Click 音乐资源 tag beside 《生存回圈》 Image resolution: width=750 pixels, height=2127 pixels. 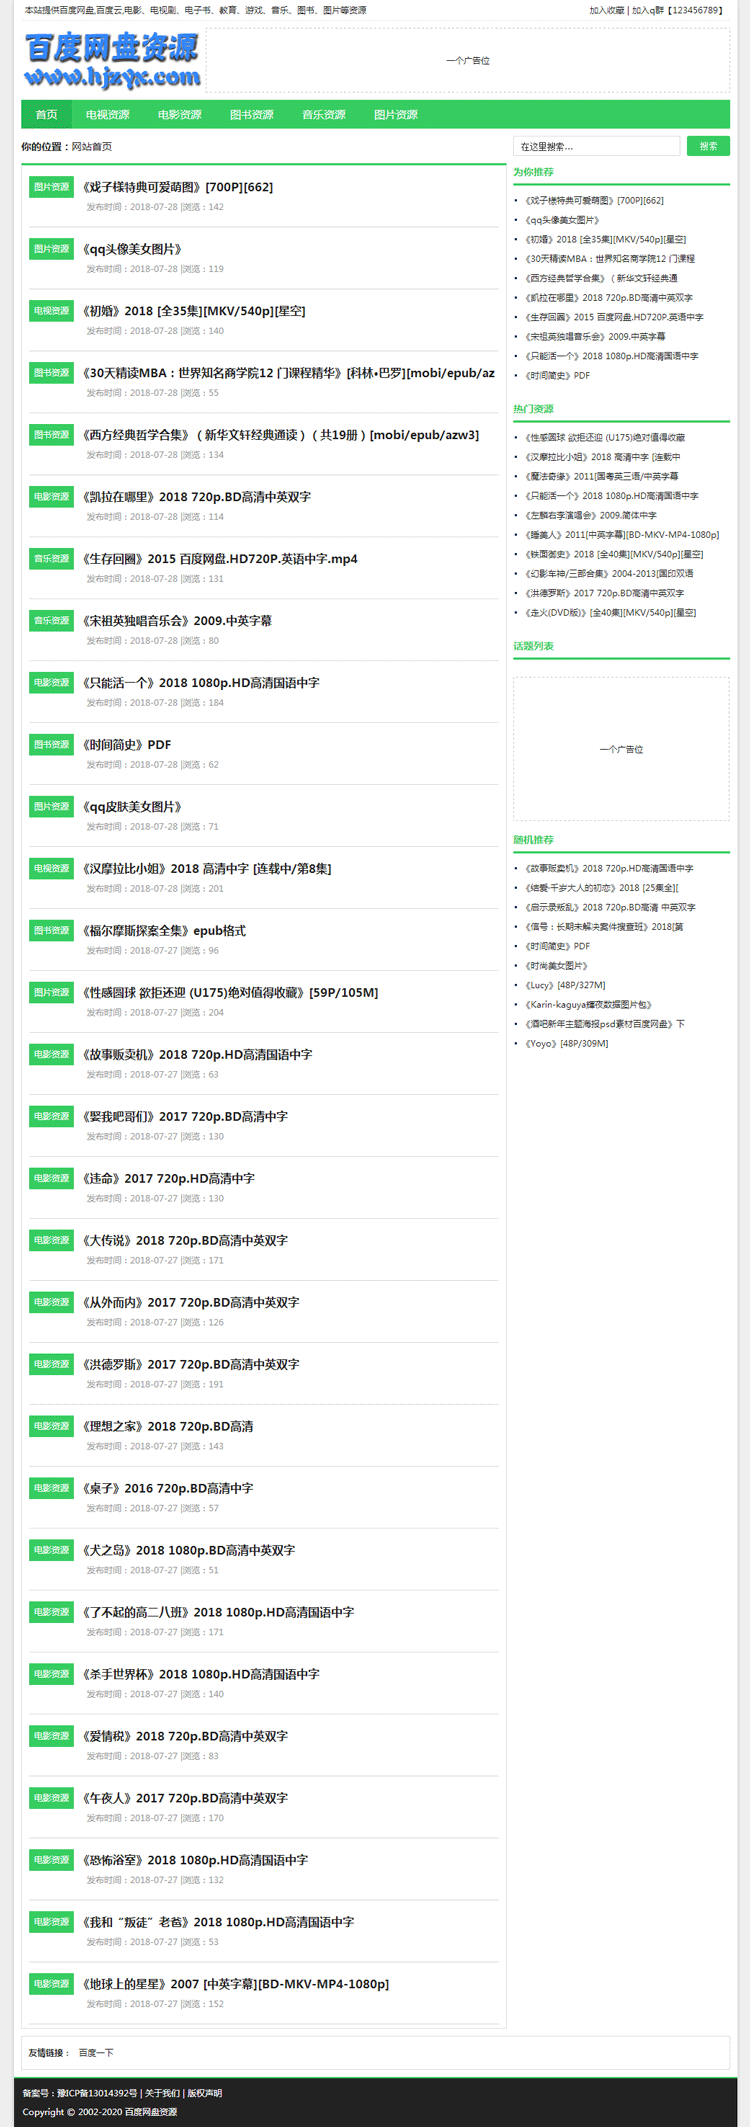coord(51,559)
